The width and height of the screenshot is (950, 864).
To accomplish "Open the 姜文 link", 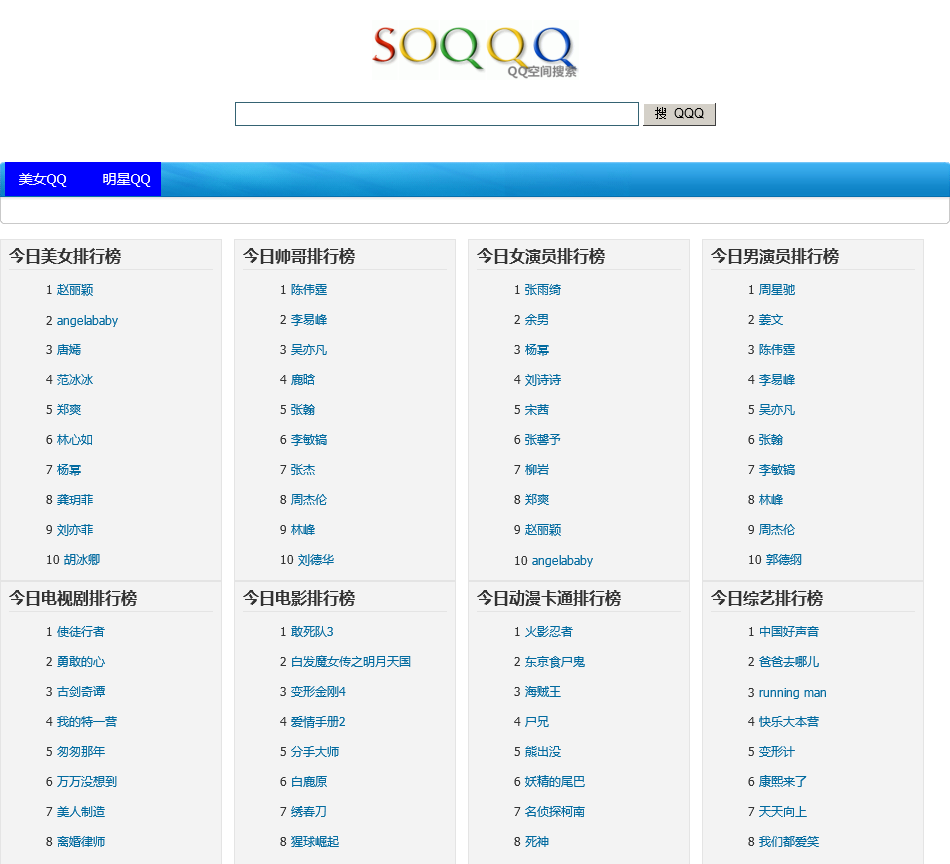I will click(x=771, y=320).
